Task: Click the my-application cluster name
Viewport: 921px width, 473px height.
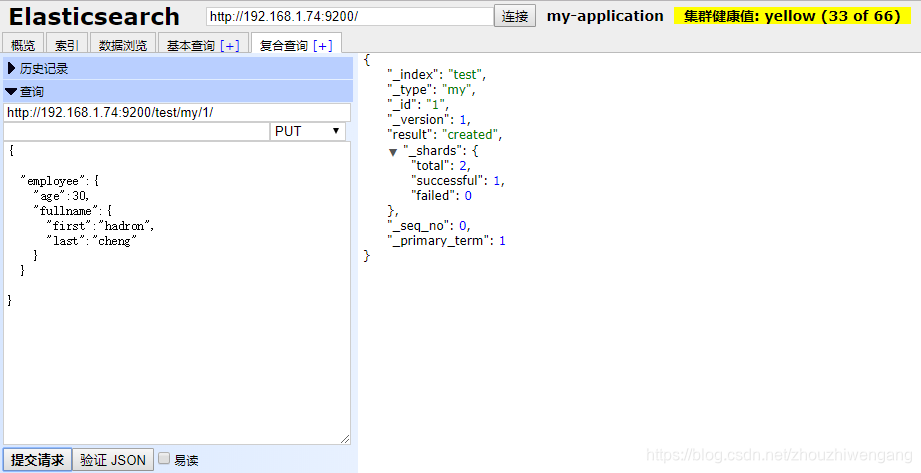Action: (605, 16)
